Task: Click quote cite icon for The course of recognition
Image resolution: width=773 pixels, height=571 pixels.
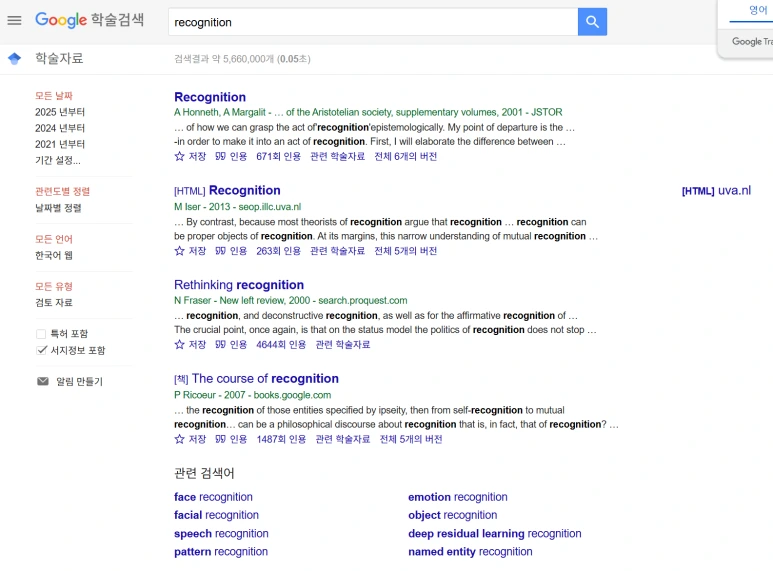Action: pos(220,439)
